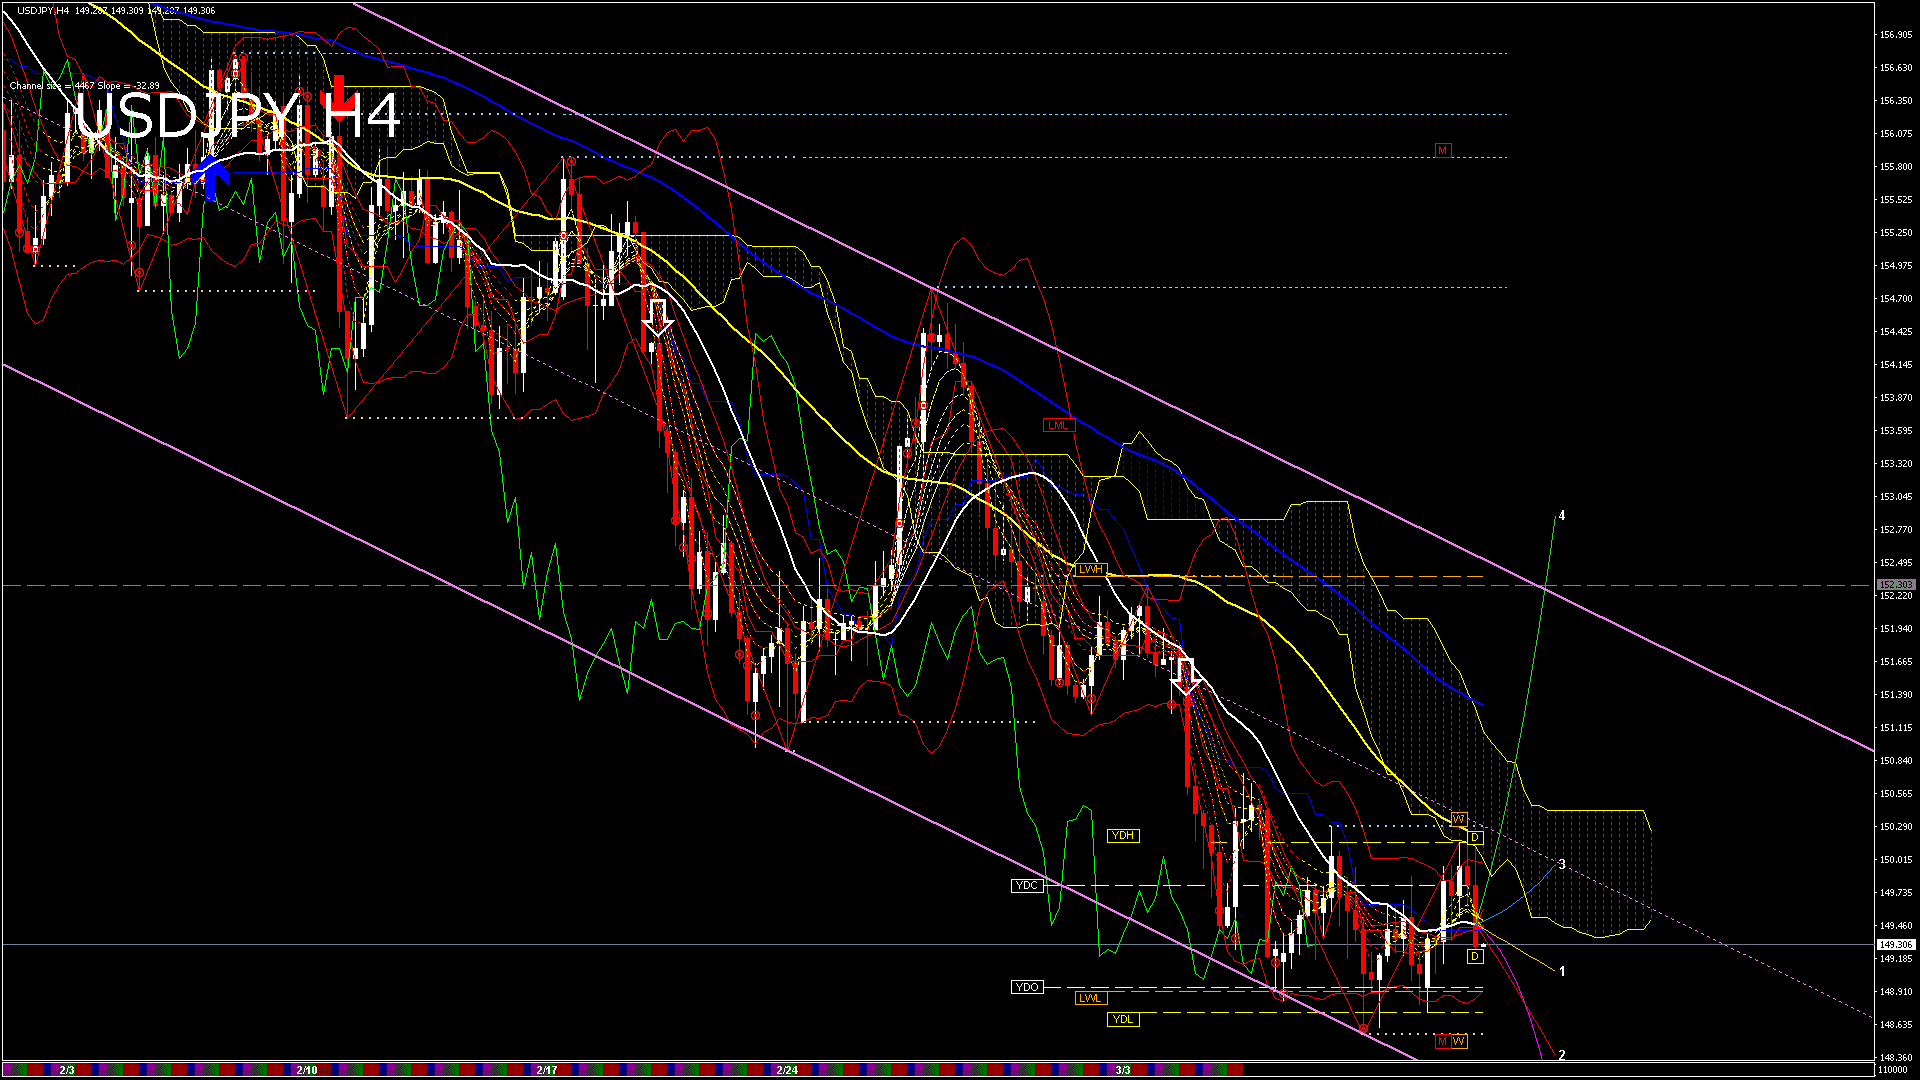Select the YDH level label

(1123, 836)
